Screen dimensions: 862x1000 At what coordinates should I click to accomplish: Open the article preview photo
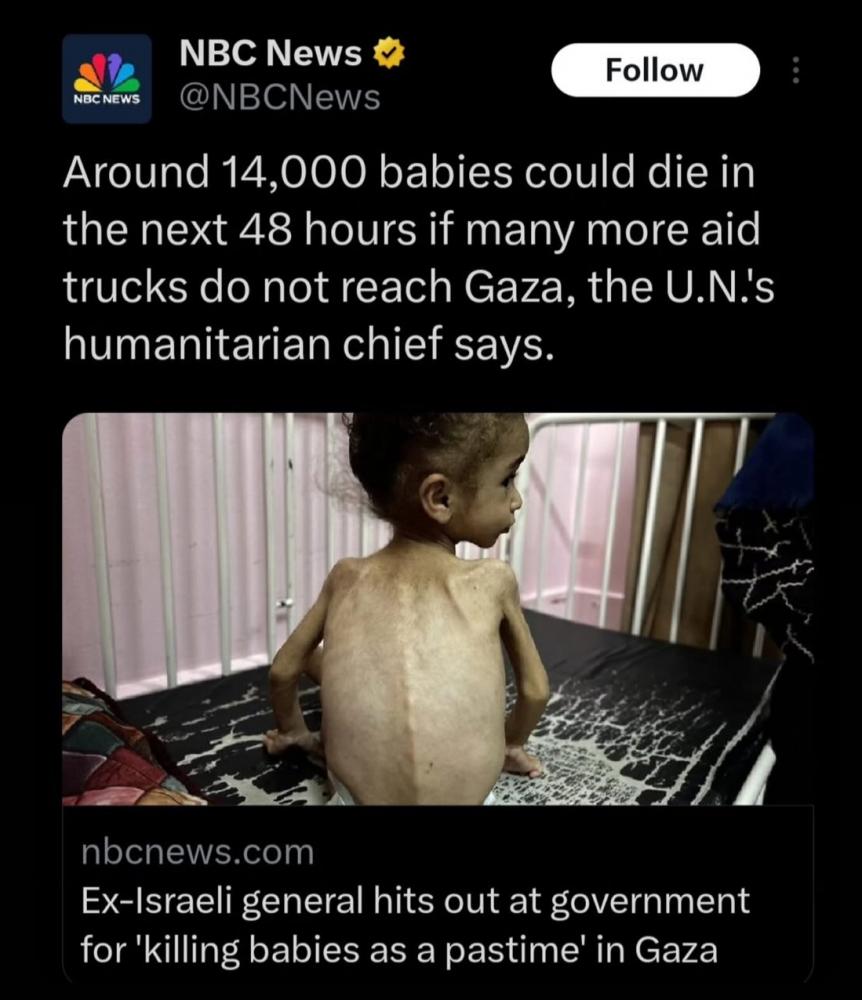click(x=437, y=609)
